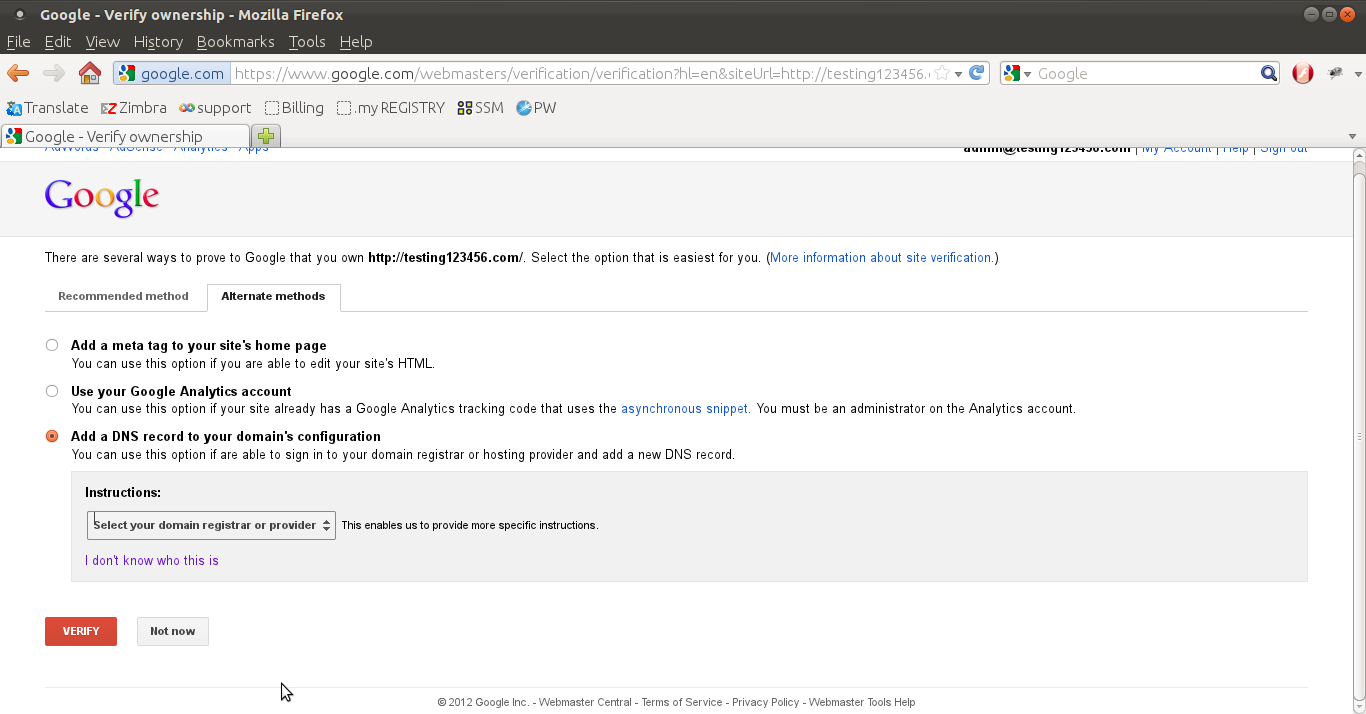The image size is (1366, 714).
Task: Click the vertical page scrollbar
Action: 1359,436
